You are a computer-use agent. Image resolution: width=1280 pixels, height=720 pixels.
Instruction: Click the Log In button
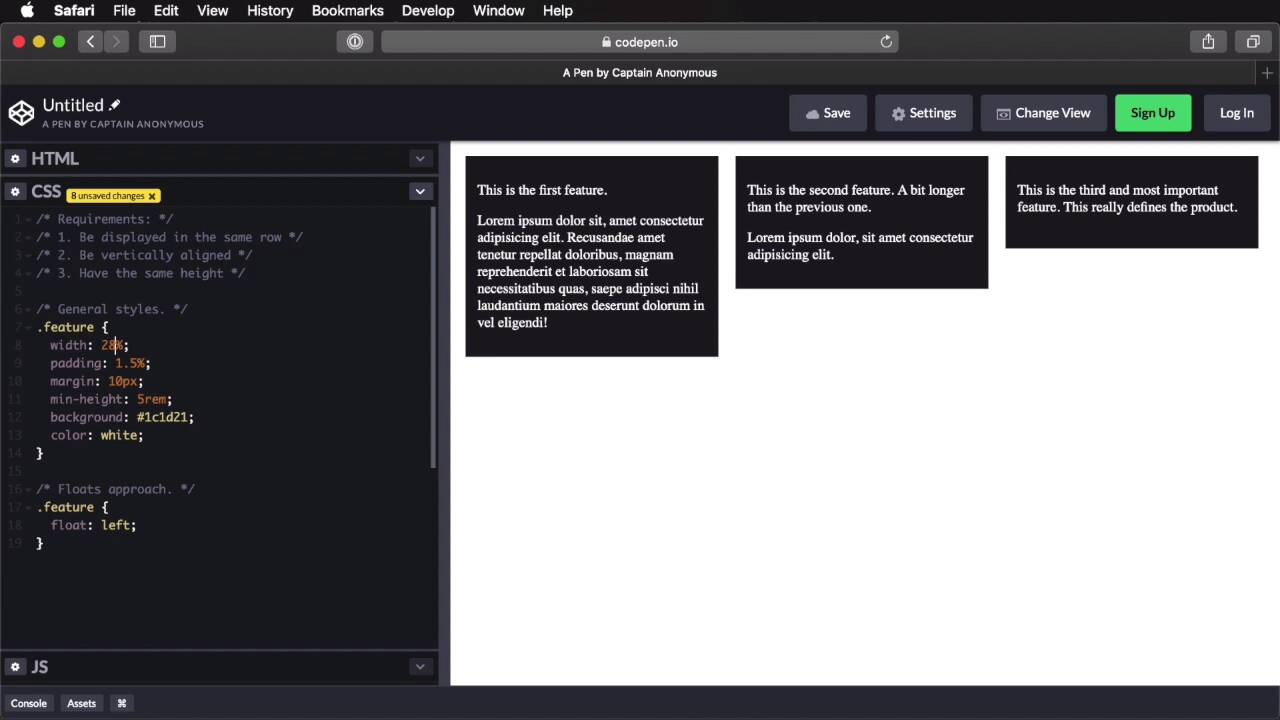pos(1236,113)
